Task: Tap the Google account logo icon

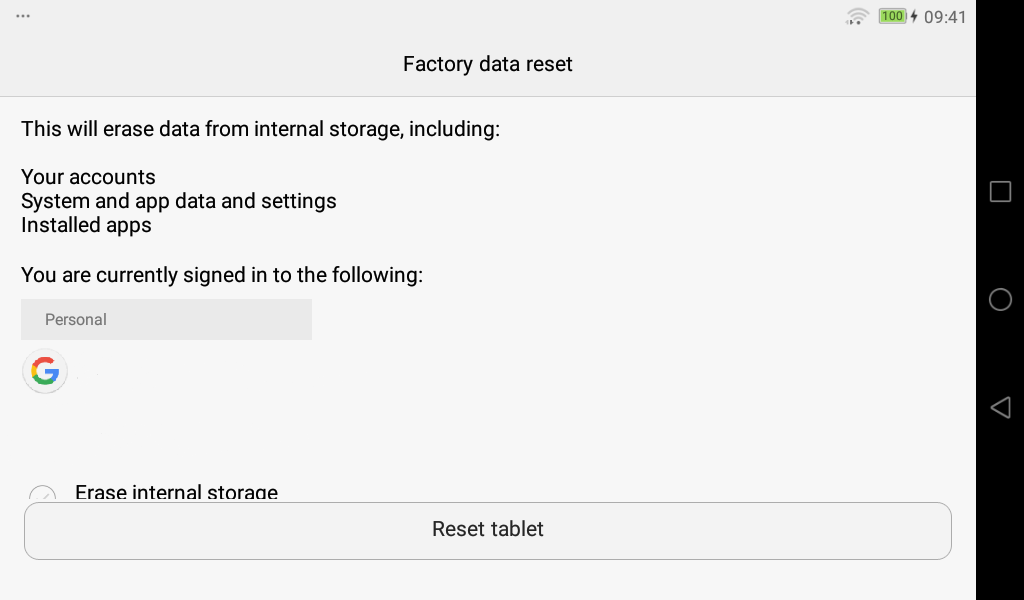Action: [x=44, y=372]
